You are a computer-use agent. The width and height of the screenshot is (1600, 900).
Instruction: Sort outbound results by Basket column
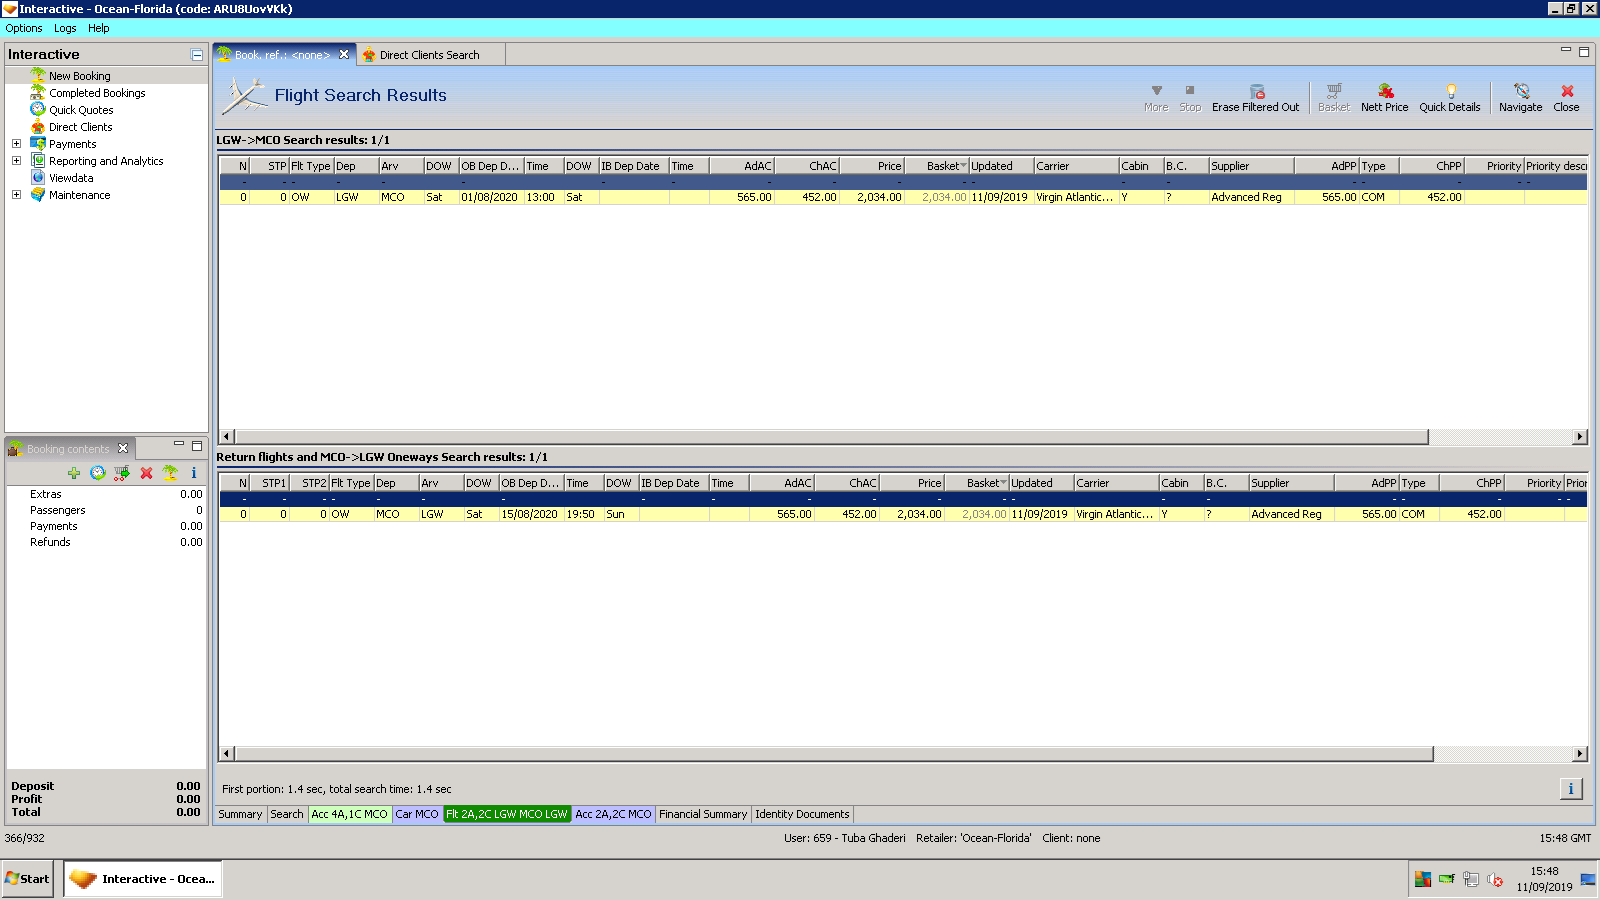pyautogui.click(x=937, y=166)
